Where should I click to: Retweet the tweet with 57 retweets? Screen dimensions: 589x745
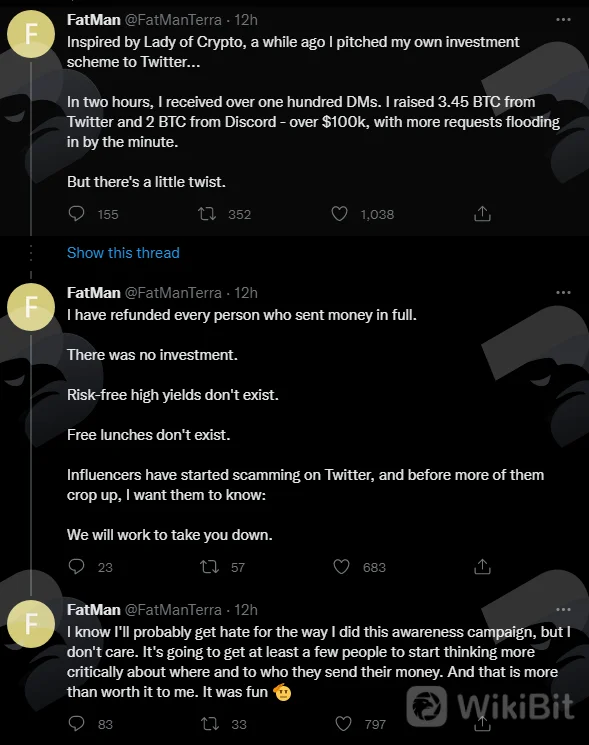click(x=209, y=566)
